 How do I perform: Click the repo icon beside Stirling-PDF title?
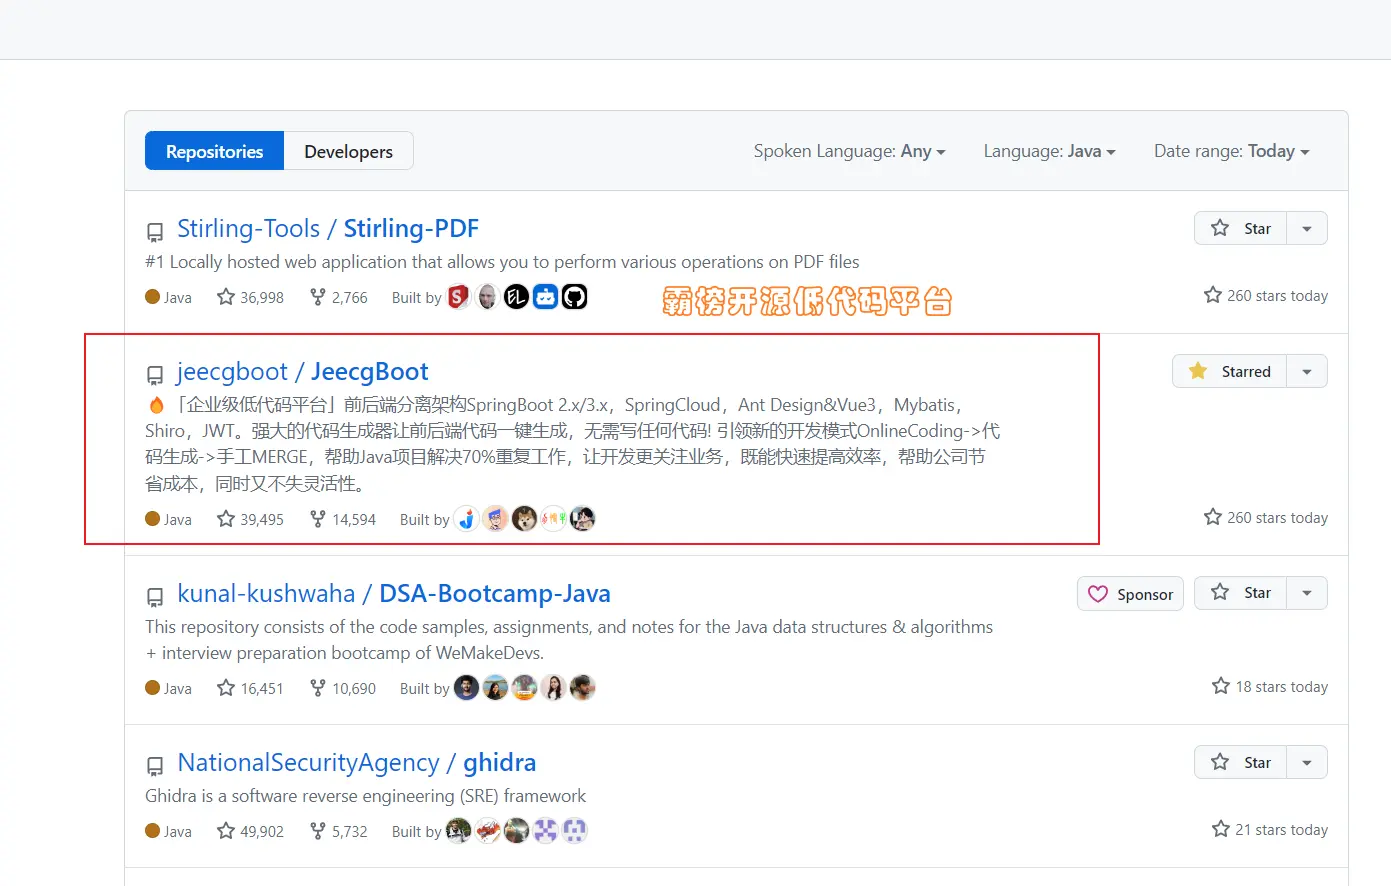pyautogui.click(x=155, y=232)
